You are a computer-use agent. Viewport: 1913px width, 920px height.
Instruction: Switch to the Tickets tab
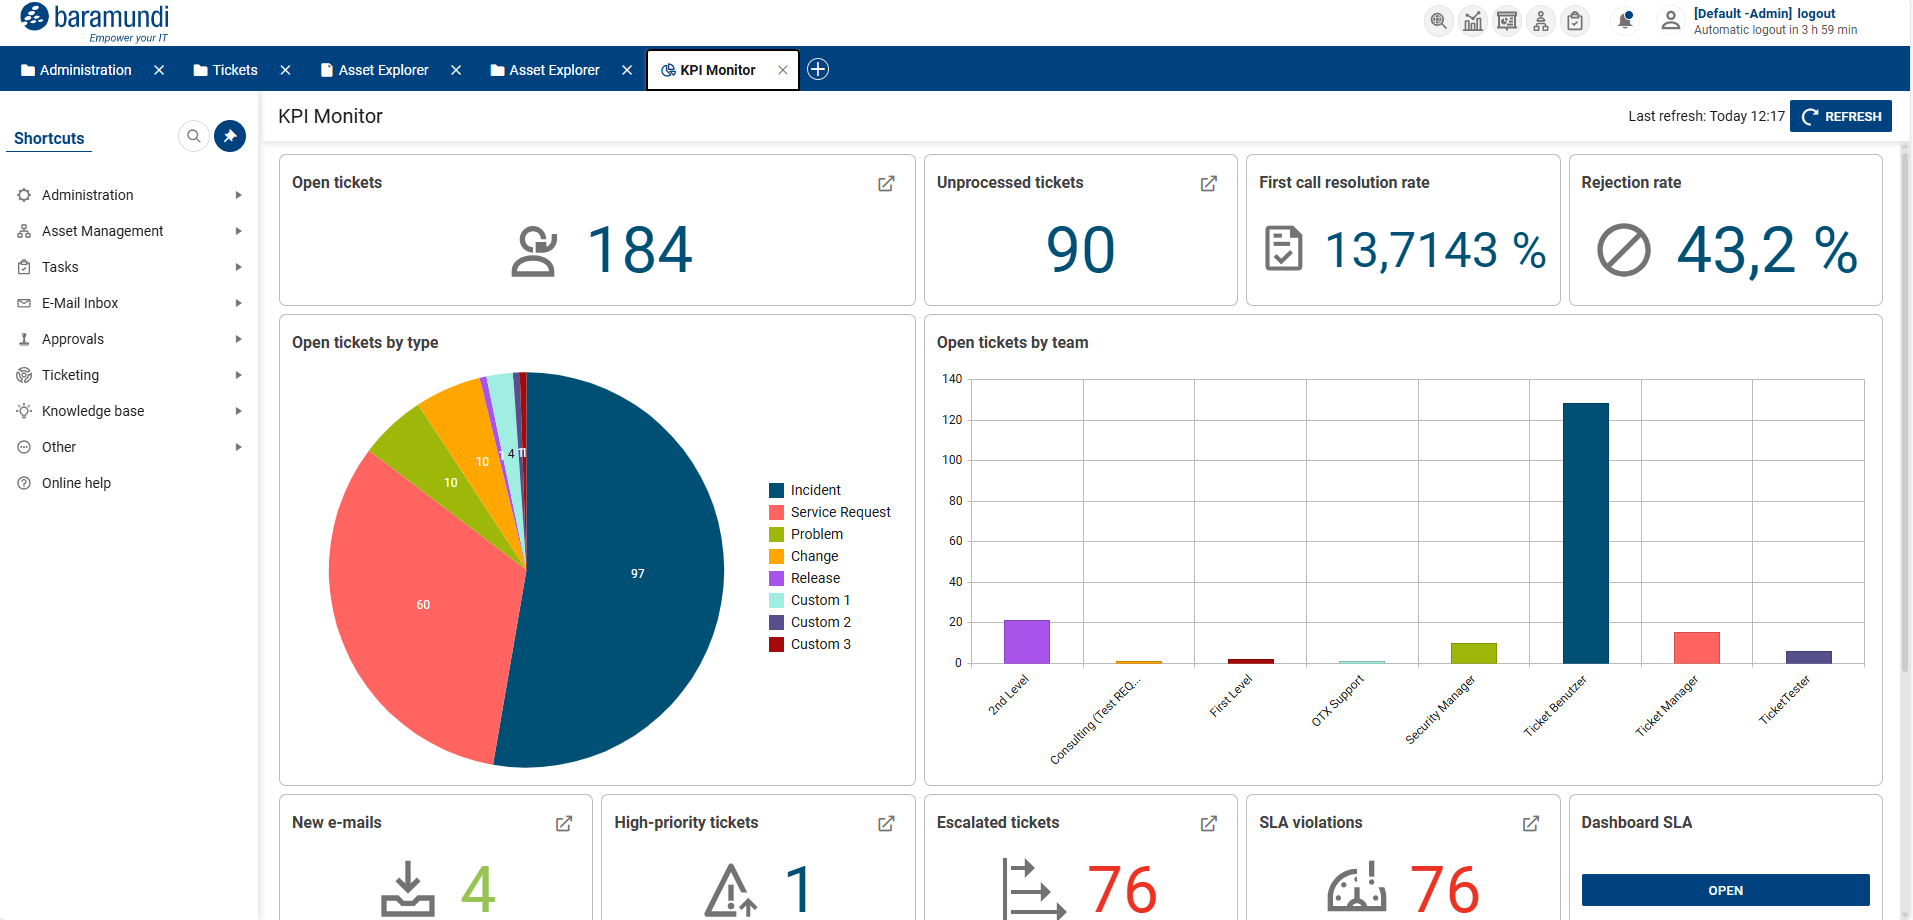click(233, 69)
